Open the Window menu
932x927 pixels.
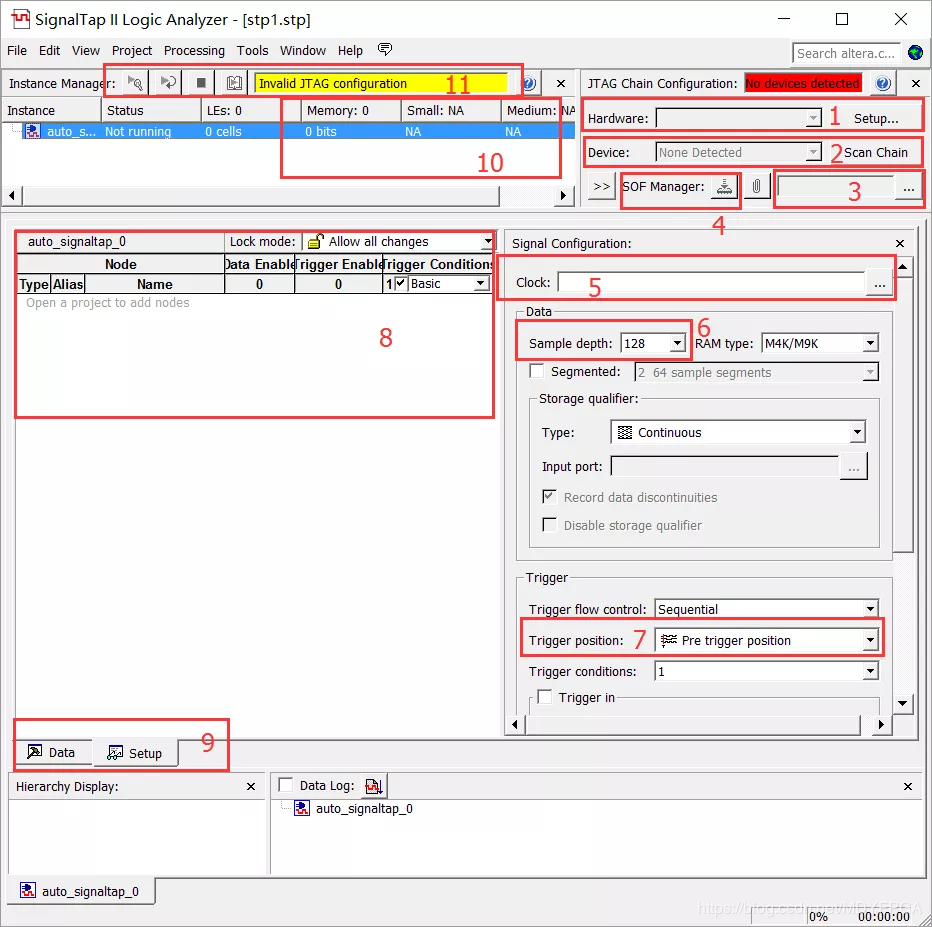pos(303,51)
